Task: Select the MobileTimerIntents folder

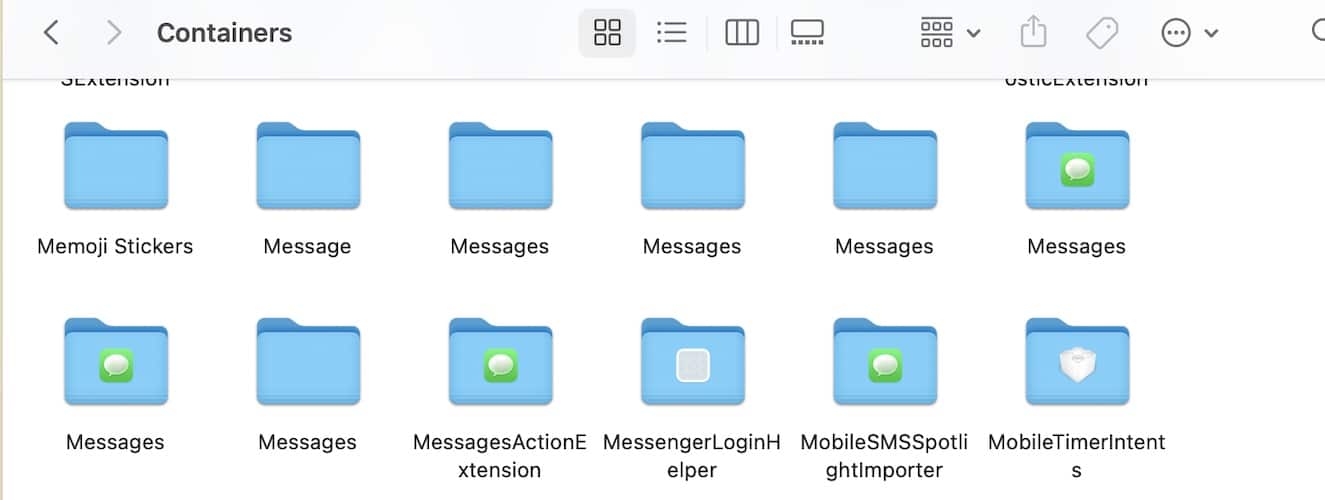Action: tap(1077, 363)
